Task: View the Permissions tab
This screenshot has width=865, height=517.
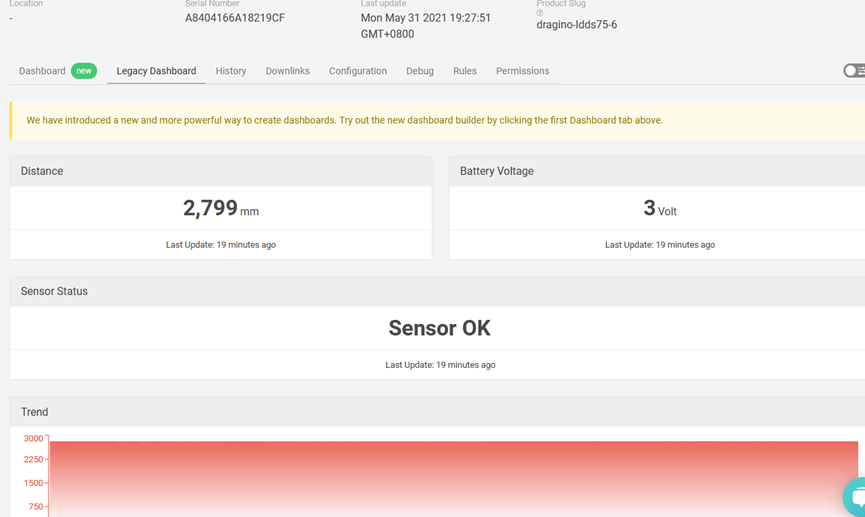Action: pyautogui.click(x=522, y=71)
